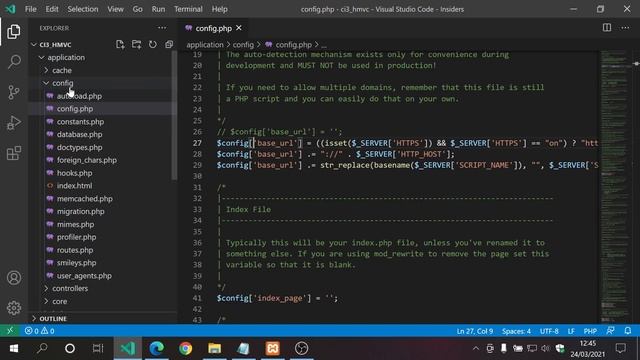Image resolution: width=640 pixels, height=360 pixels.
Task: Open the Manage gear icon
Action: point(13,308)
